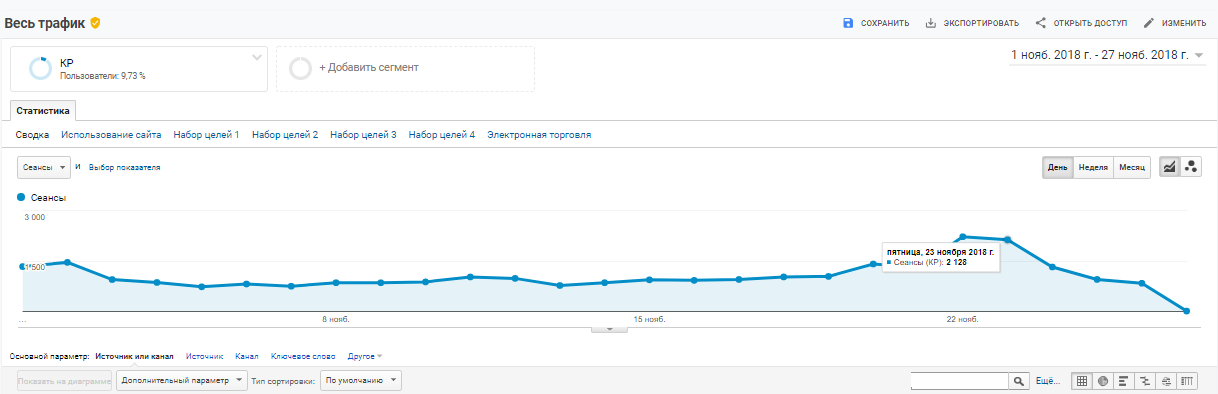
Task: Open the Дополнительный параметр dropdown
Action: click(181, 381)
